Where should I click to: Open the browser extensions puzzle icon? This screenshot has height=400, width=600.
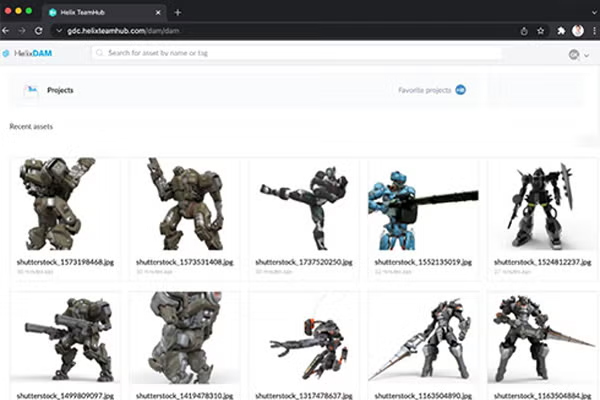(x=561, y=31)
